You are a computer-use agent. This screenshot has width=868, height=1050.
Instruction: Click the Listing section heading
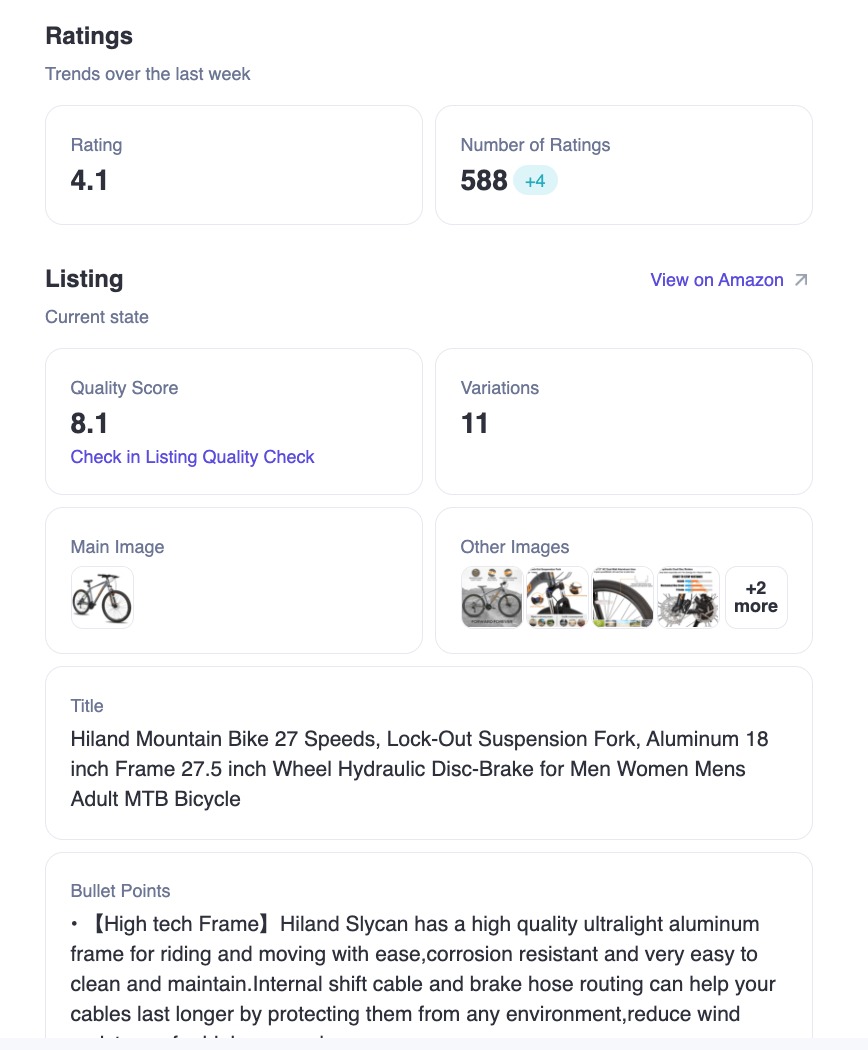click(84, 279)
